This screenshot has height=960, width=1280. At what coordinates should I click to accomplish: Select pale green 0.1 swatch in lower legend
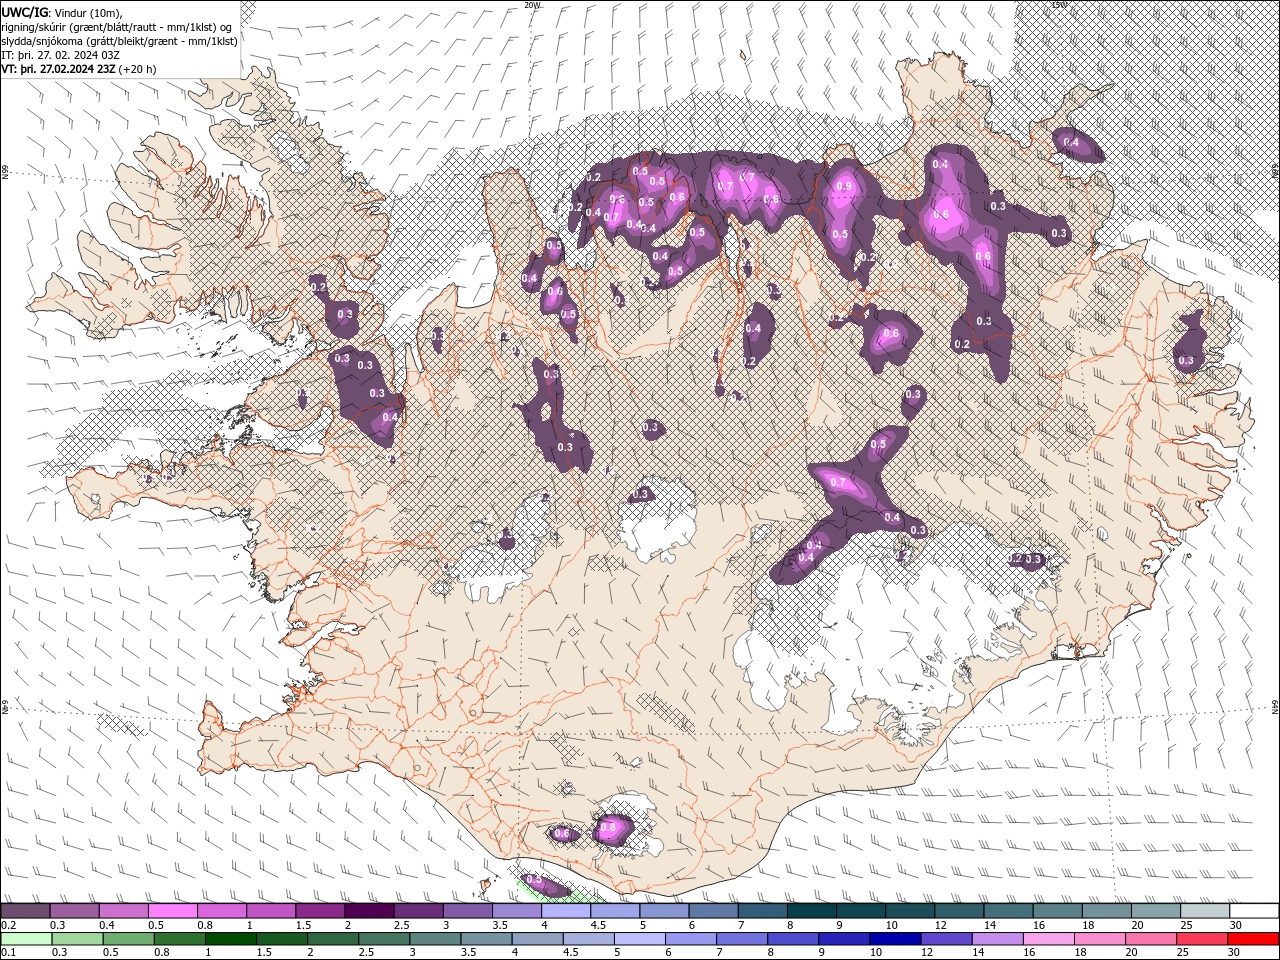point(26,938)
